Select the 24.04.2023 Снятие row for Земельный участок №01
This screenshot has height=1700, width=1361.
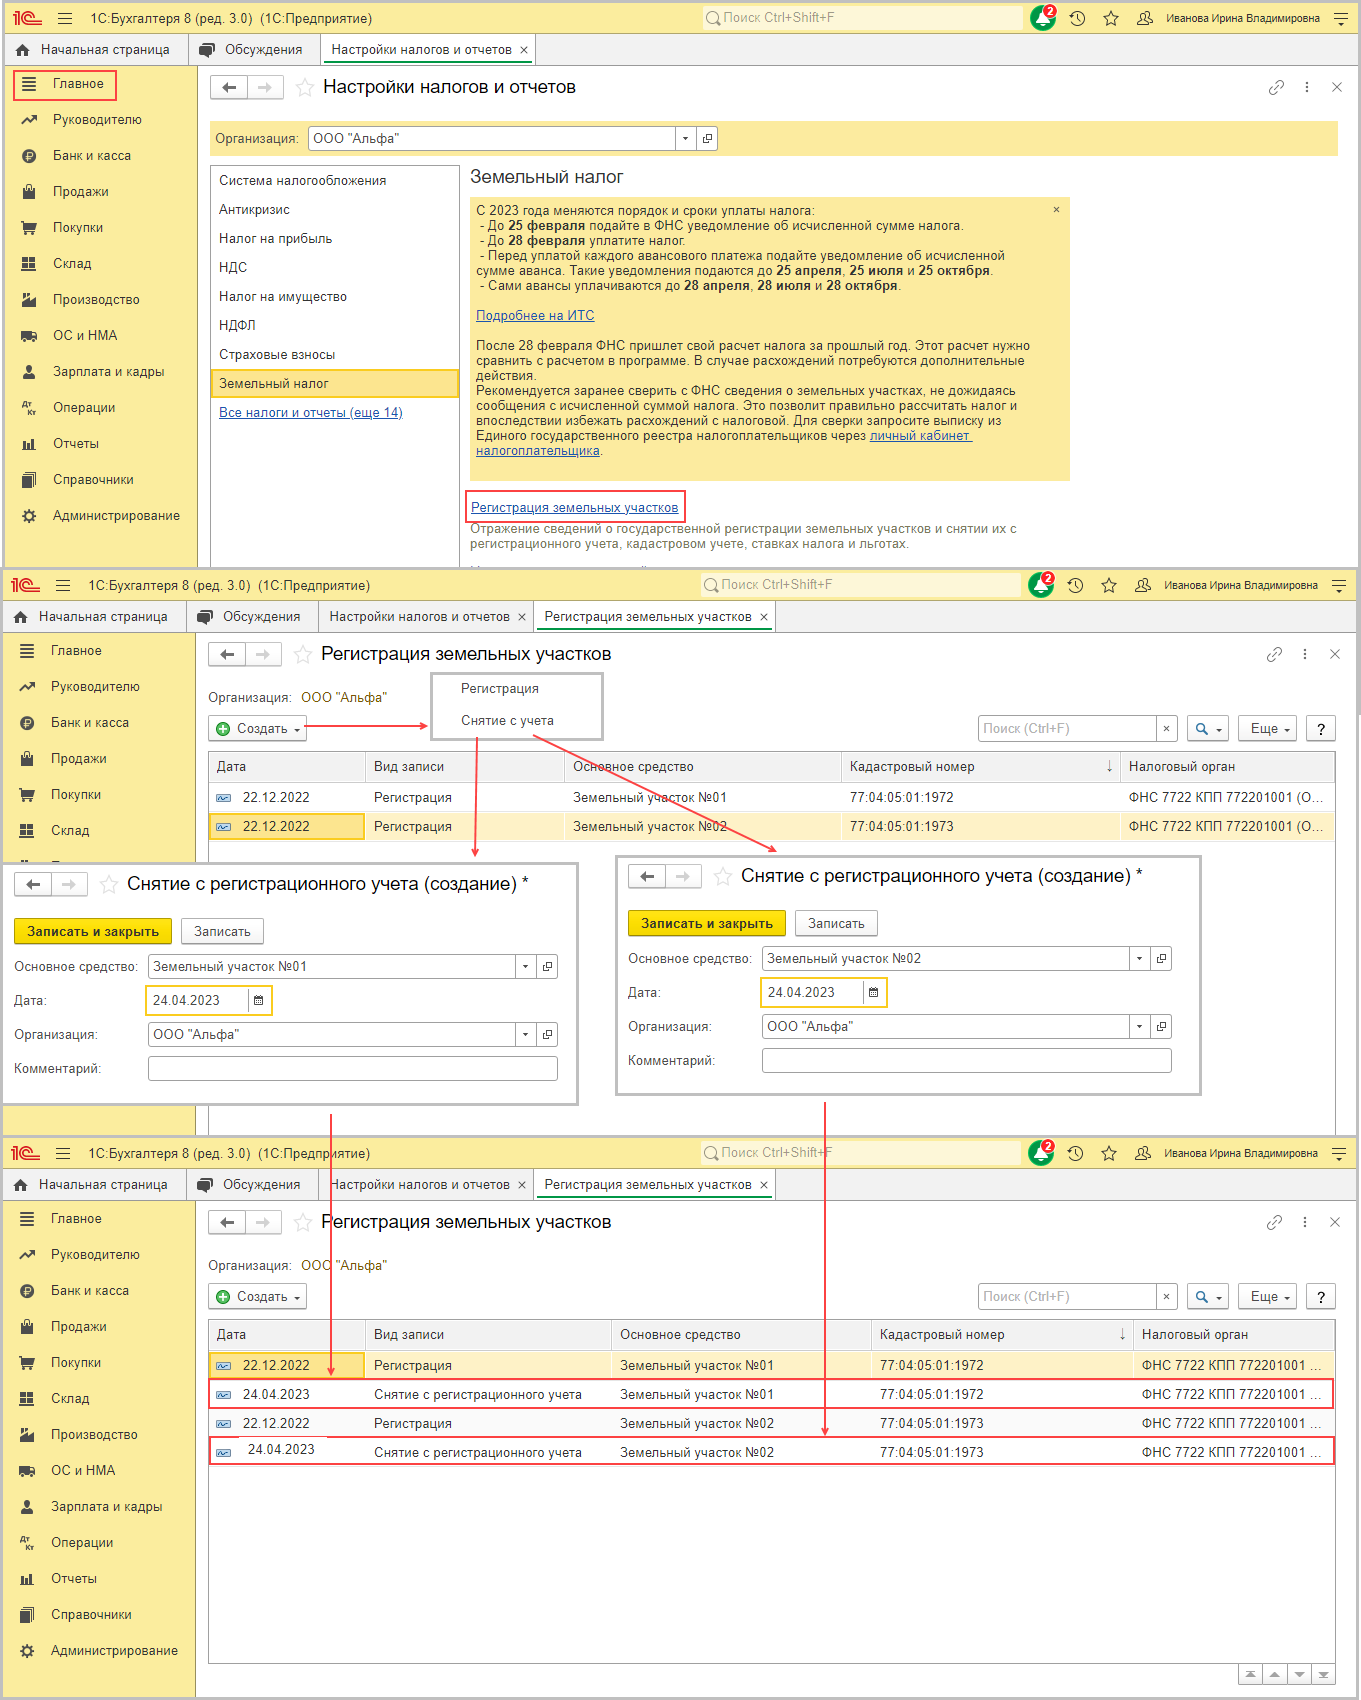(772, 1395)
